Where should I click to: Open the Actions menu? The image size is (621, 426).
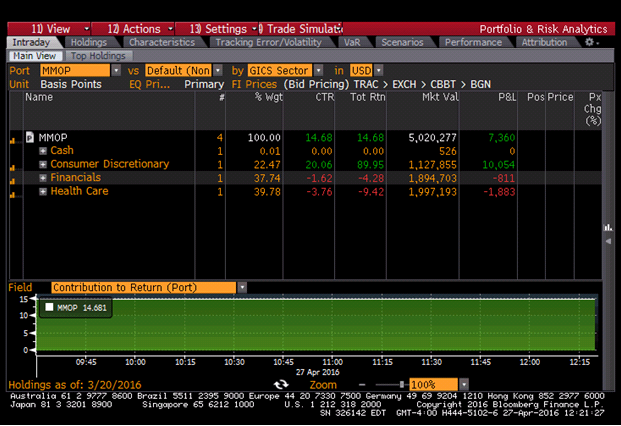coord(133,29)
